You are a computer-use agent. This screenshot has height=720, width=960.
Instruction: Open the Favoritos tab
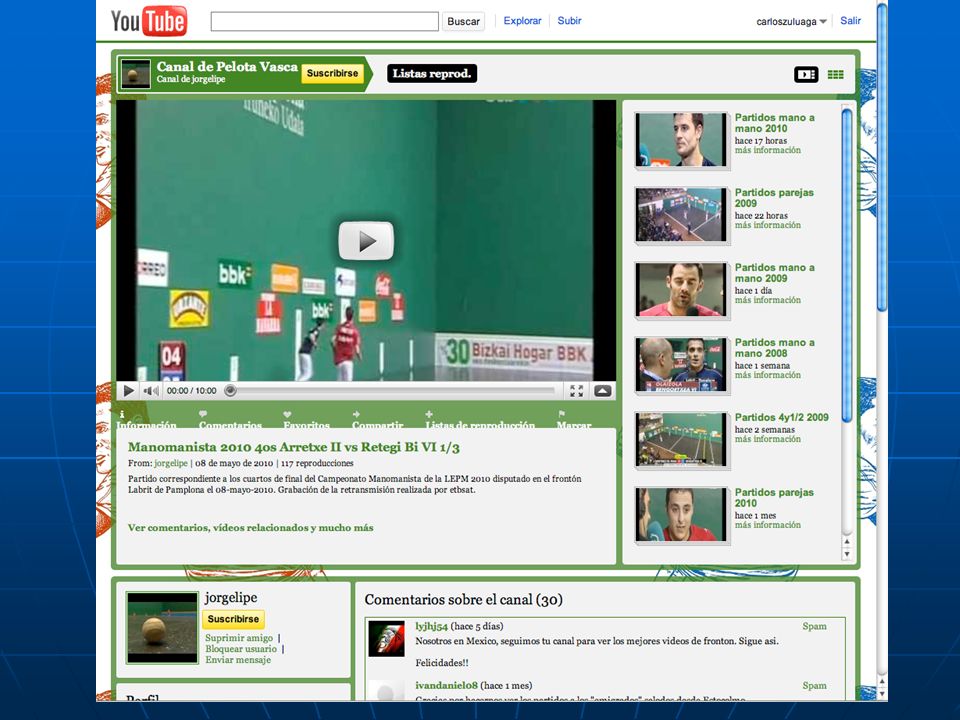306,420
